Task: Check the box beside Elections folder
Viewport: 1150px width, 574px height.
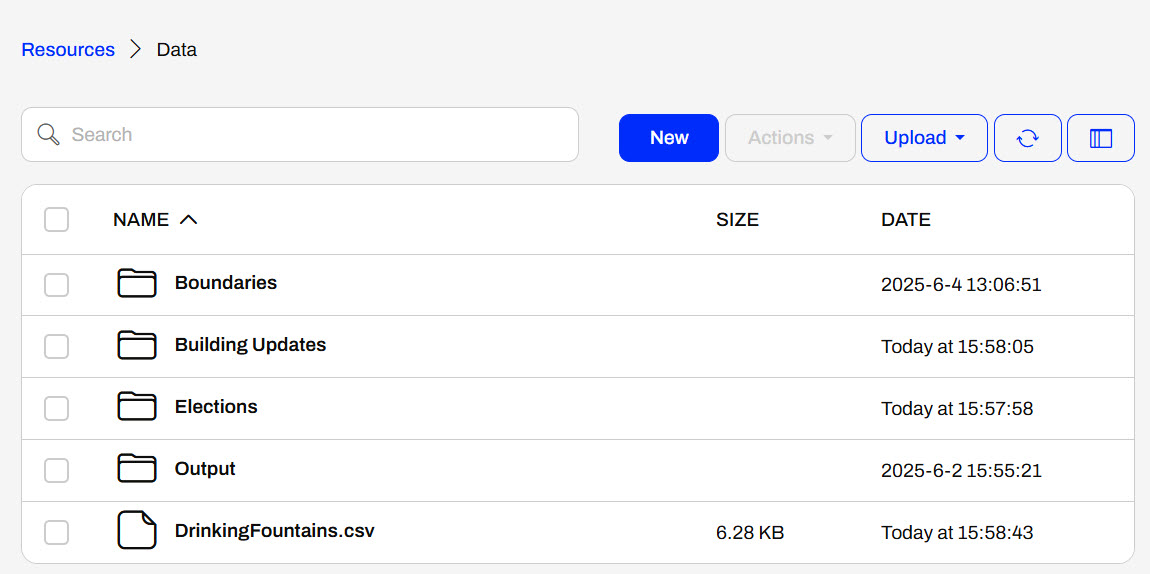Action: tap(57, 408)
